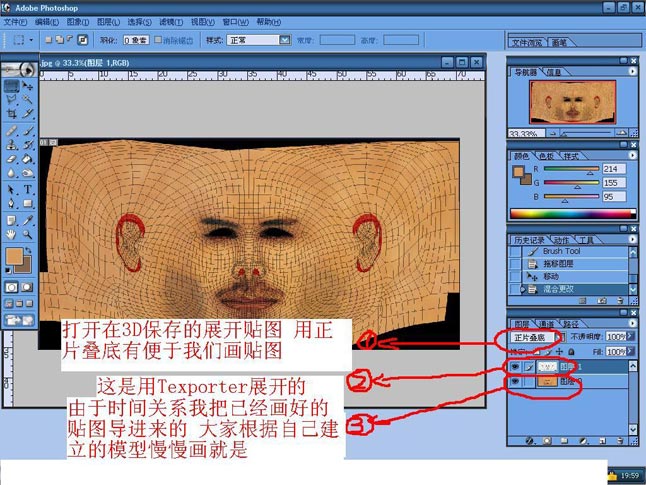Toggle lock all in Layers panel
The width and height of the screenshot is (646, 485).
coord(571,352)
